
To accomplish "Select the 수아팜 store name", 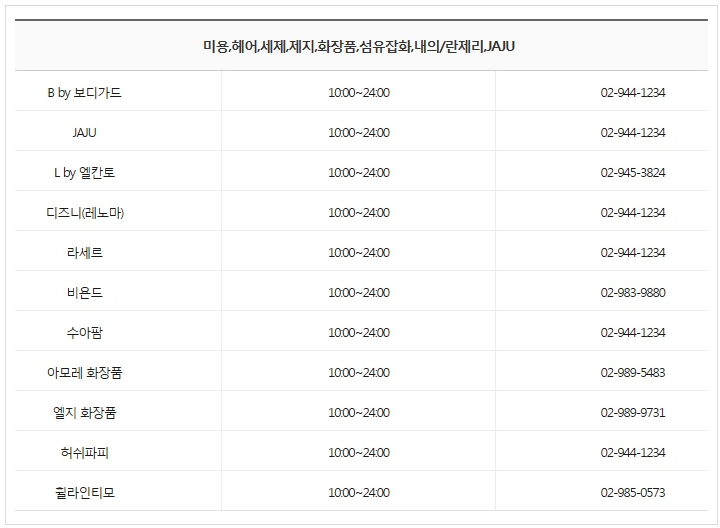I will (x=85, y=332).
